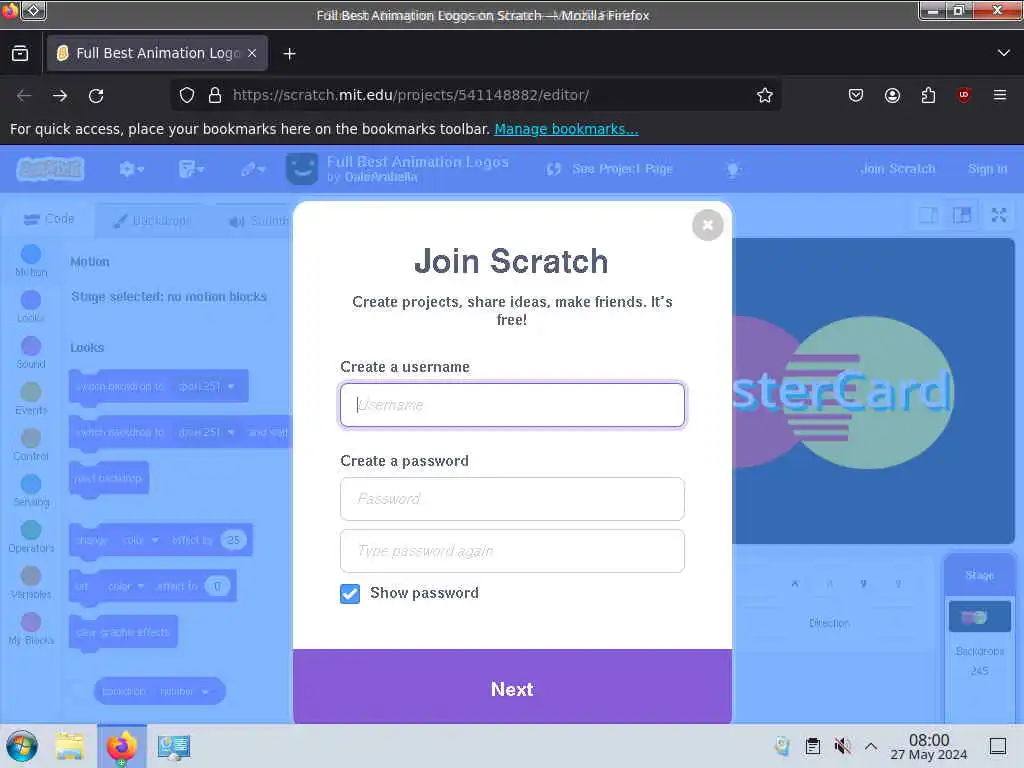
Task: Toggle muted volume icon in tray
Action: coord(842,746)
